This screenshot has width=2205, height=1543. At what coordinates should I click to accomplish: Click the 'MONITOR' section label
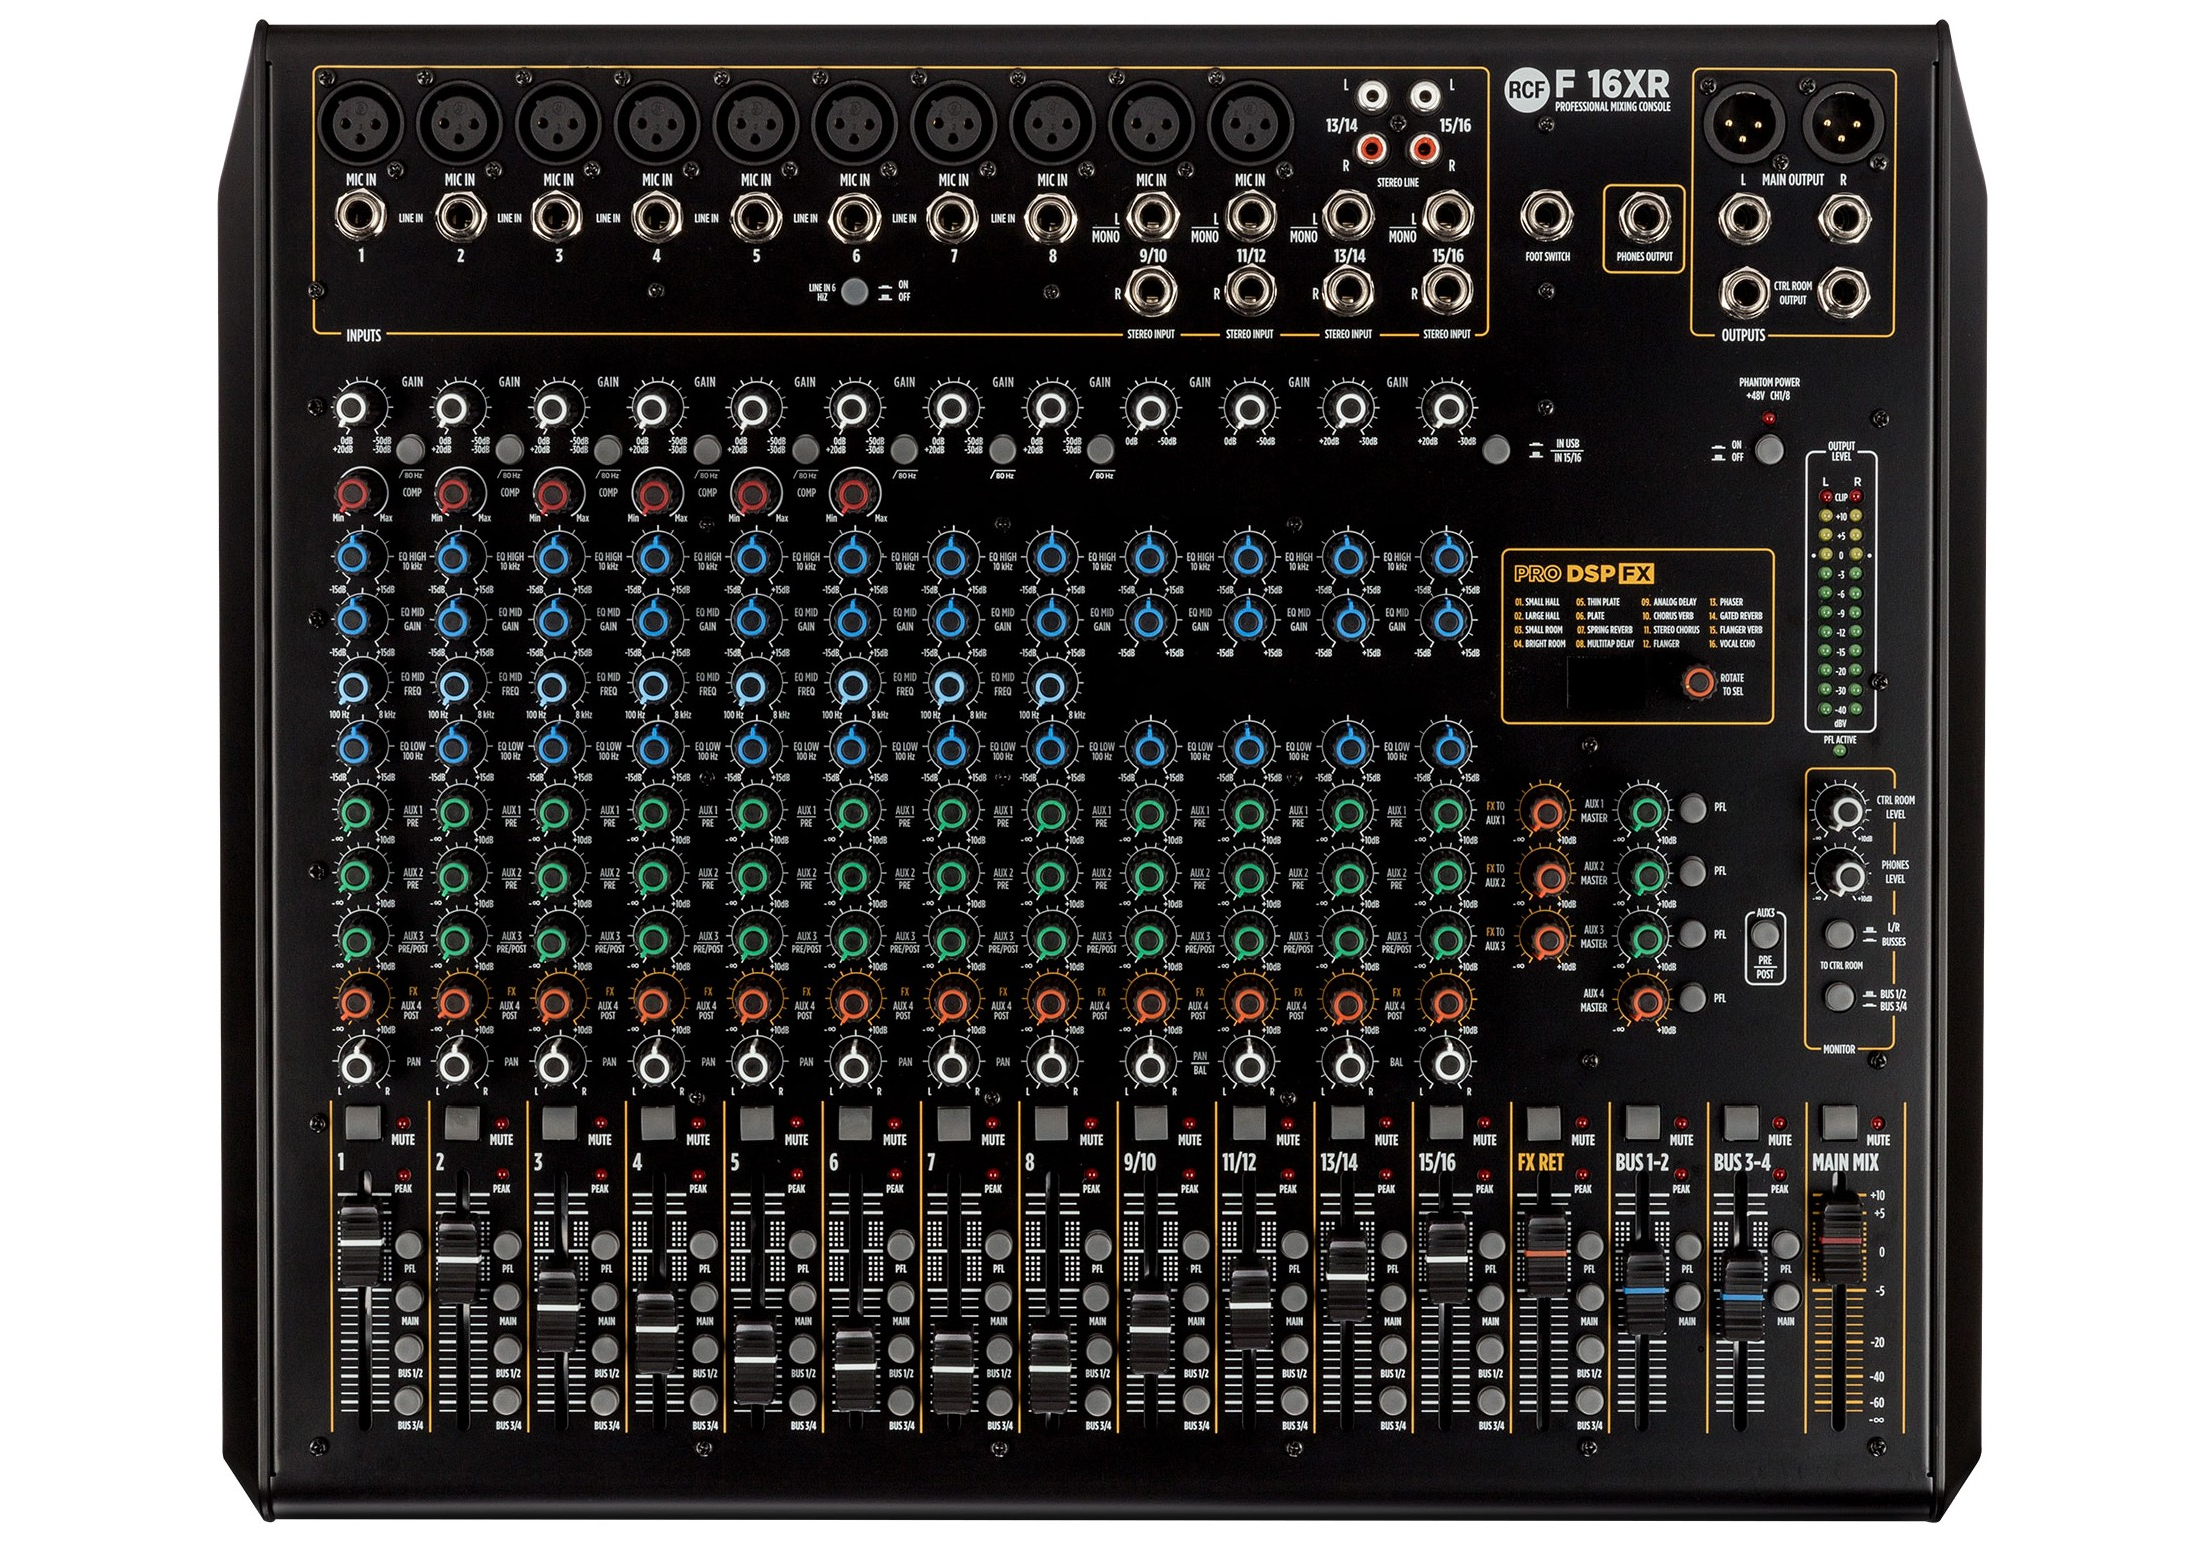tap(1839, 1049)
